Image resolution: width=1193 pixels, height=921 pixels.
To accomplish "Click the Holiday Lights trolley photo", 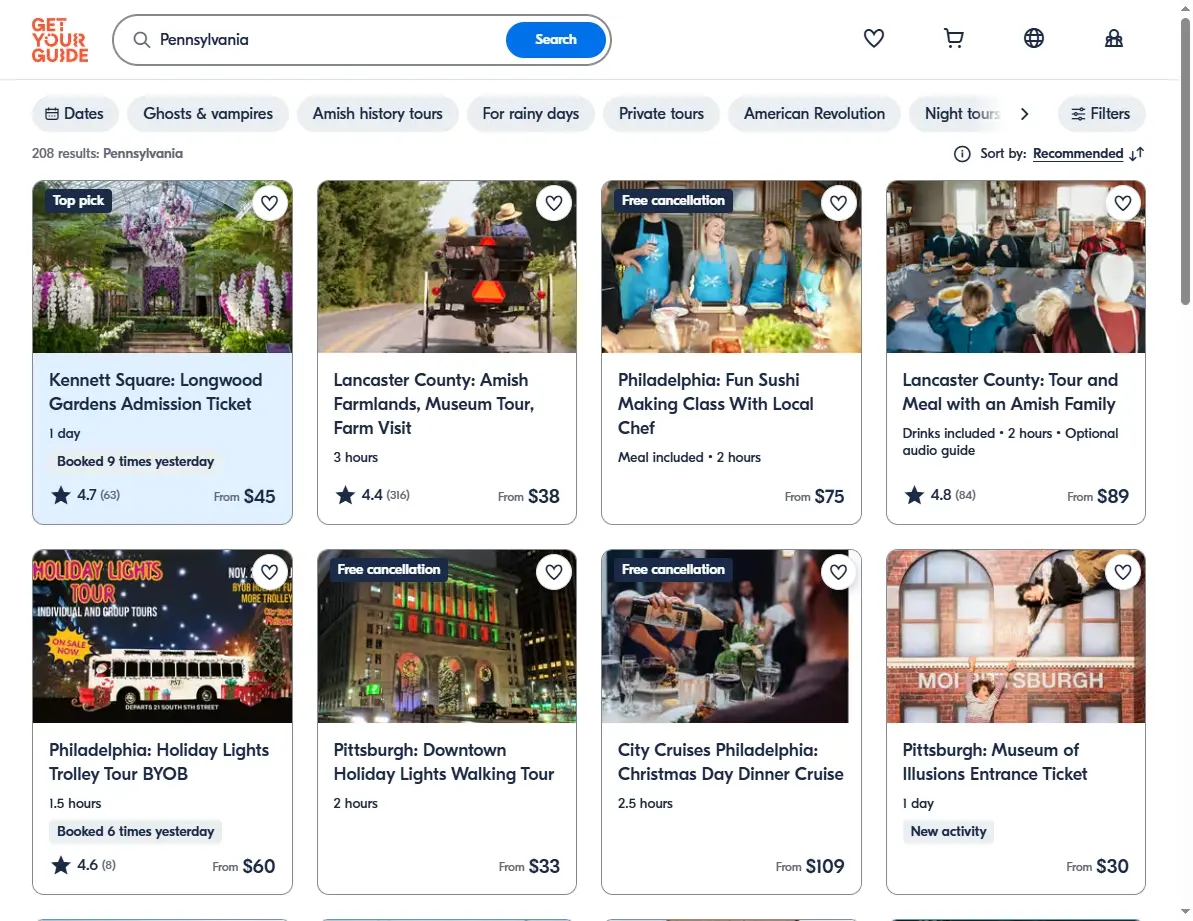I will (162, 637).
